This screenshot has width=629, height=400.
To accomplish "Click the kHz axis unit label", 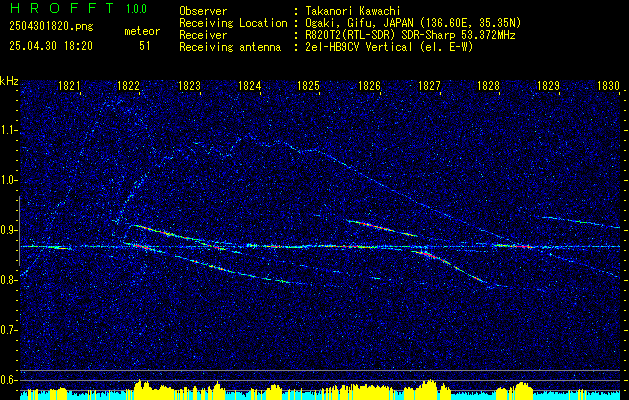I will tap(9, 81).
